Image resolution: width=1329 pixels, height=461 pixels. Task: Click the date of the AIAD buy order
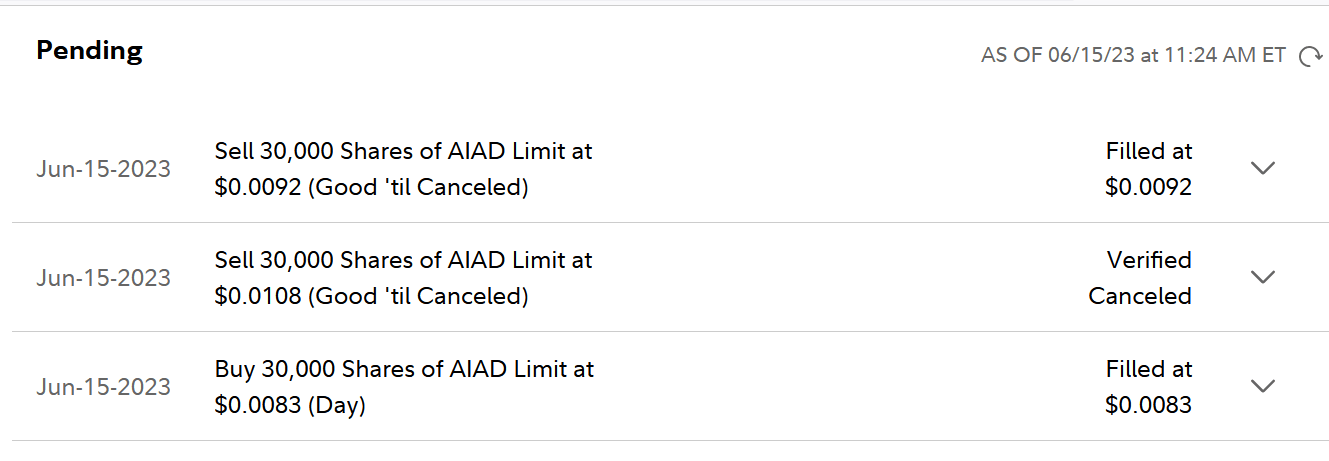click(x=103, y=387)
